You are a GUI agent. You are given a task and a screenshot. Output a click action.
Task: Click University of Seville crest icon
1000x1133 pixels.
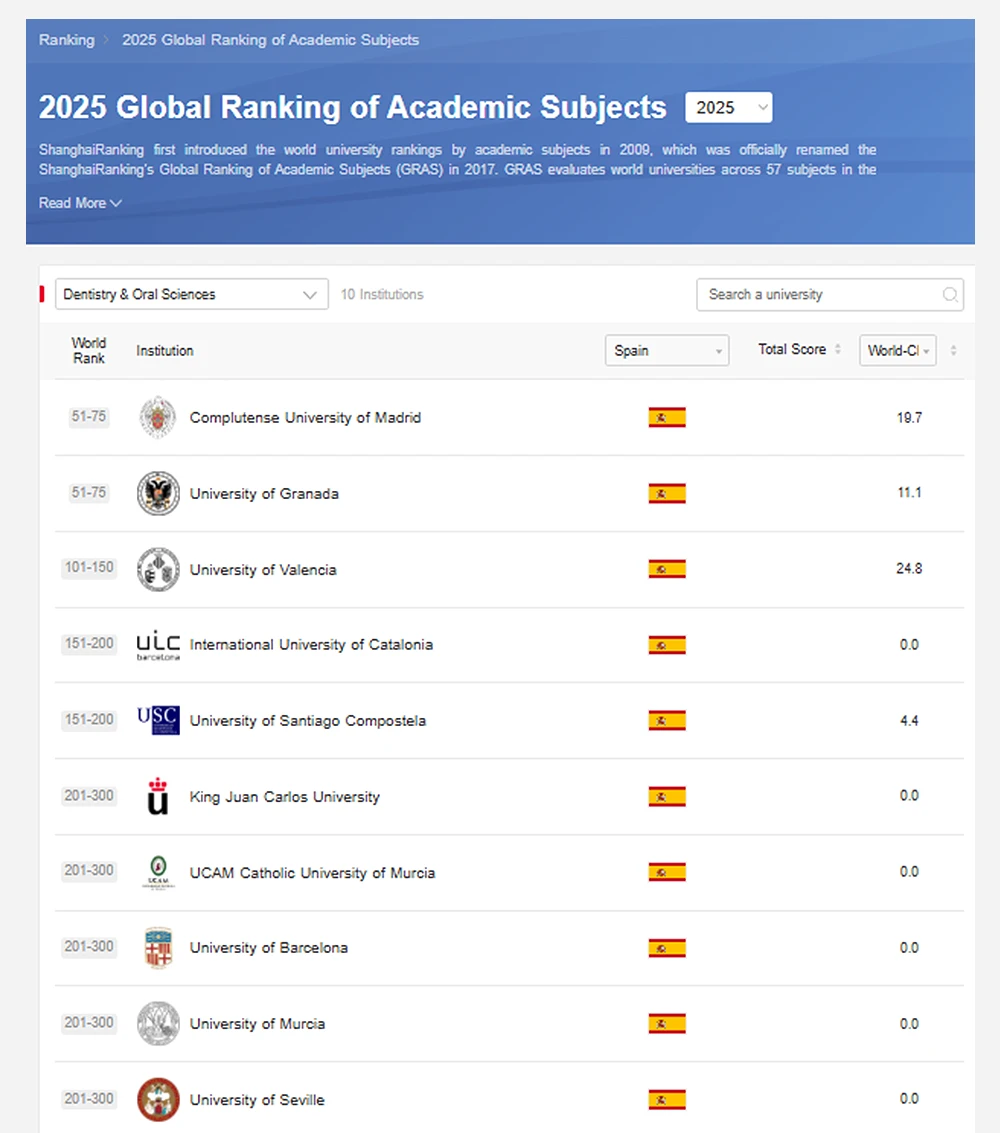pyautogui.click(x=158, y=1099)
